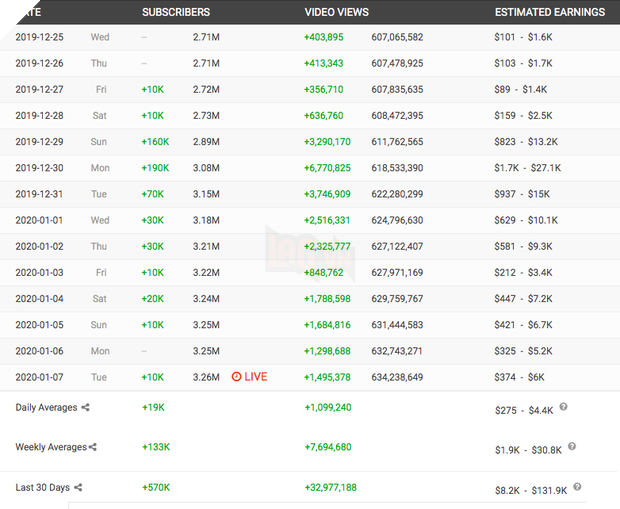The width and height of the screenshot is (620, 509).
Task: Click the +32,977,188 total views figure
Action: click(x=330, y=487)
